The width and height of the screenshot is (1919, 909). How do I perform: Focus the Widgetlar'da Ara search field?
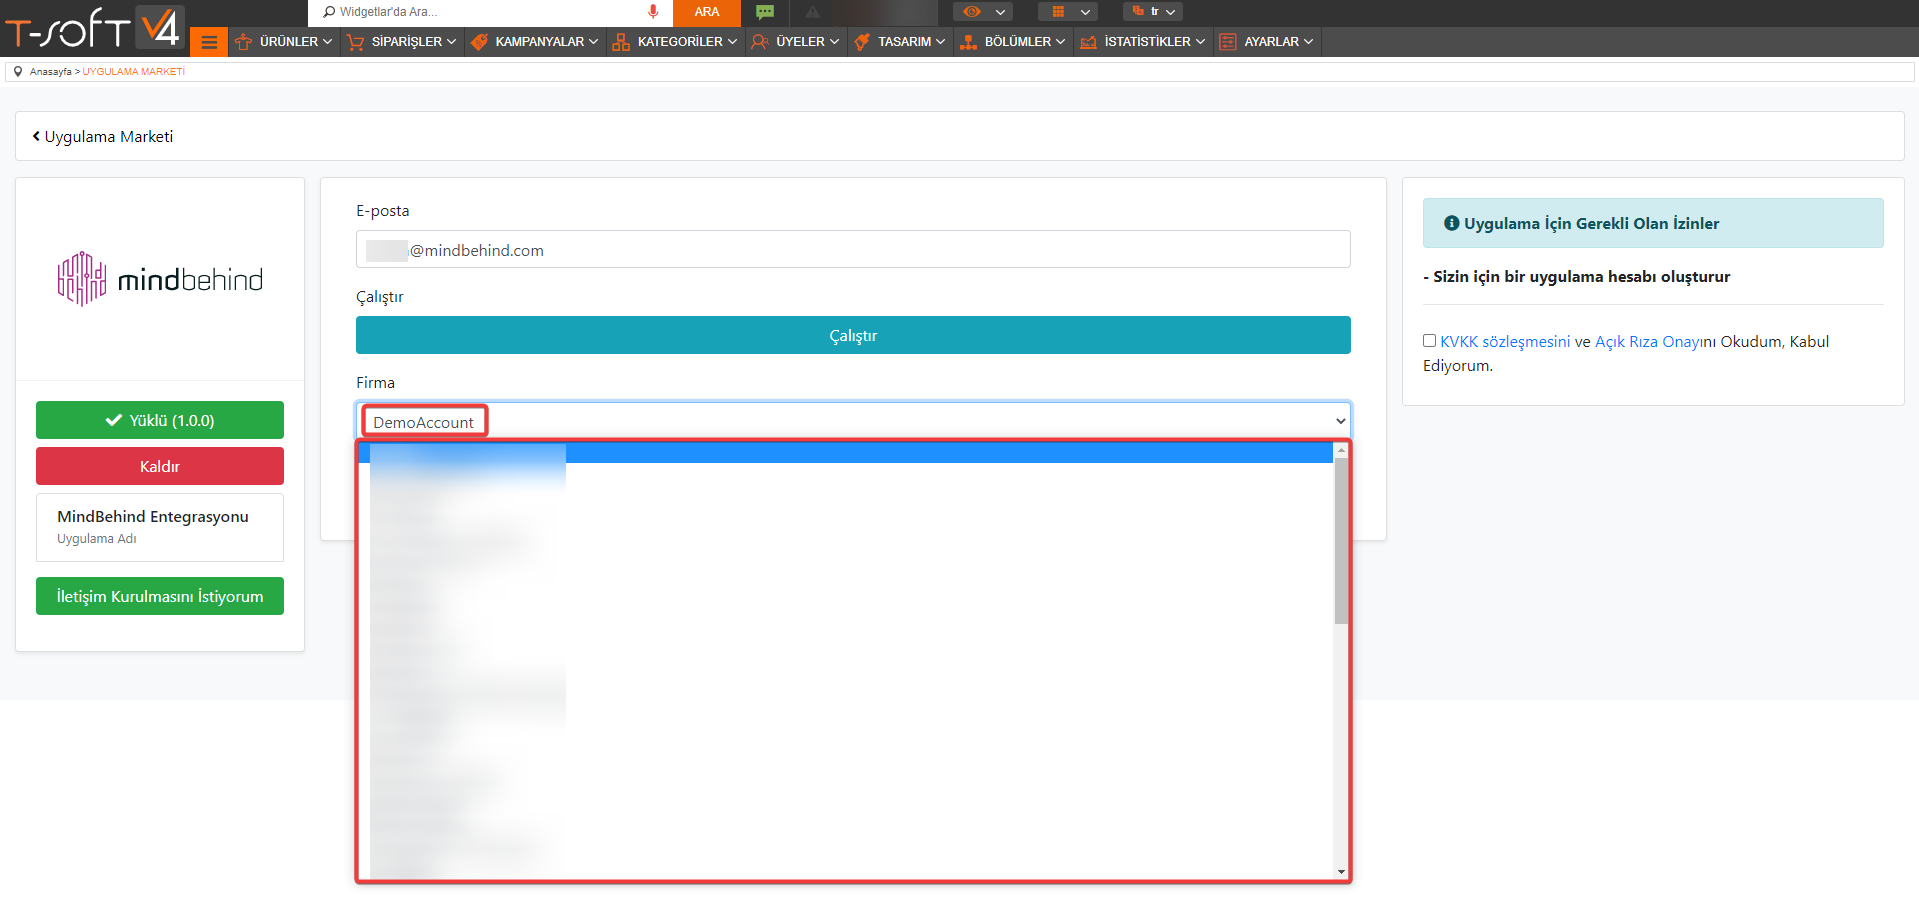[x=490, y=12]
